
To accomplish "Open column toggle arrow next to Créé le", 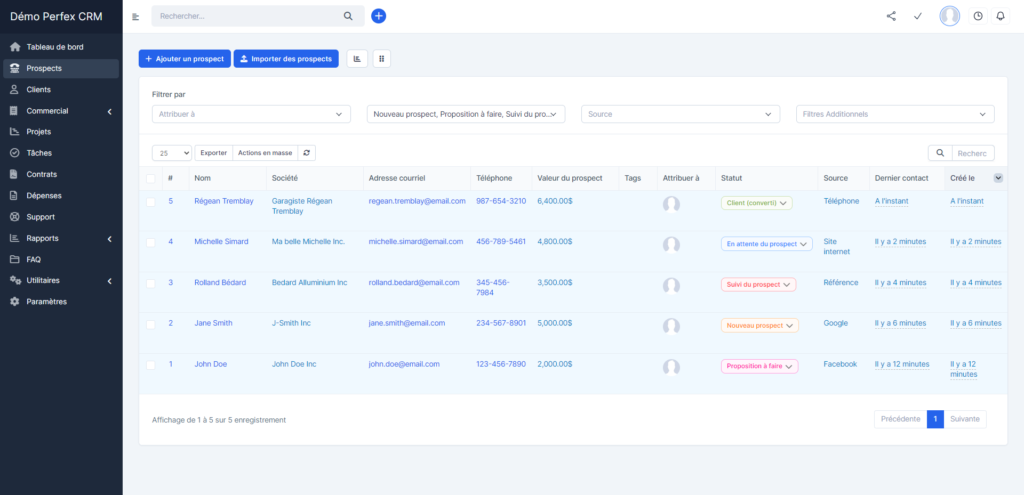I will [x=998, y=178].
